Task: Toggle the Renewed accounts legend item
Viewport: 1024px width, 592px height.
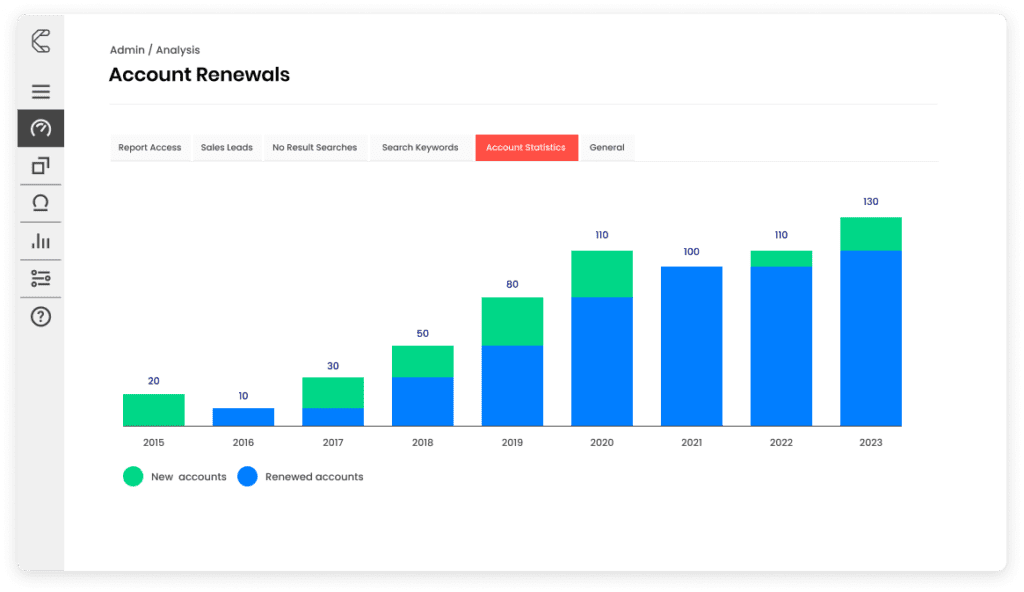Action: (301, 477)
